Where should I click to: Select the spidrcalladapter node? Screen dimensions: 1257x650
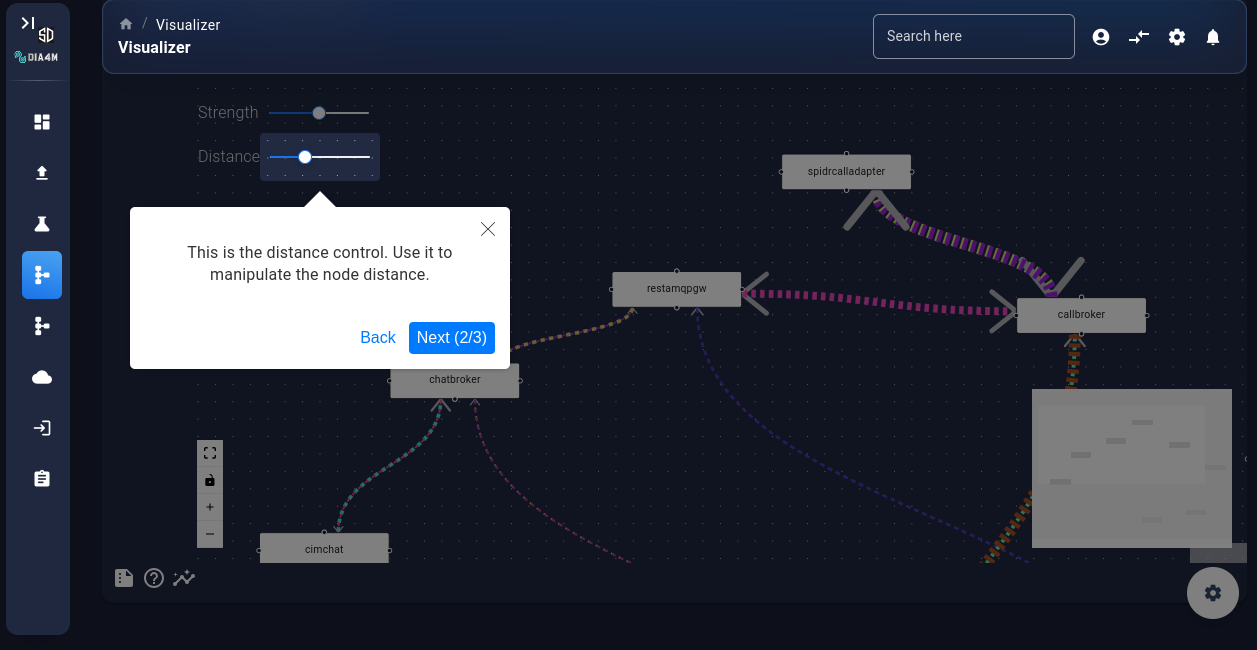[847, 171]
